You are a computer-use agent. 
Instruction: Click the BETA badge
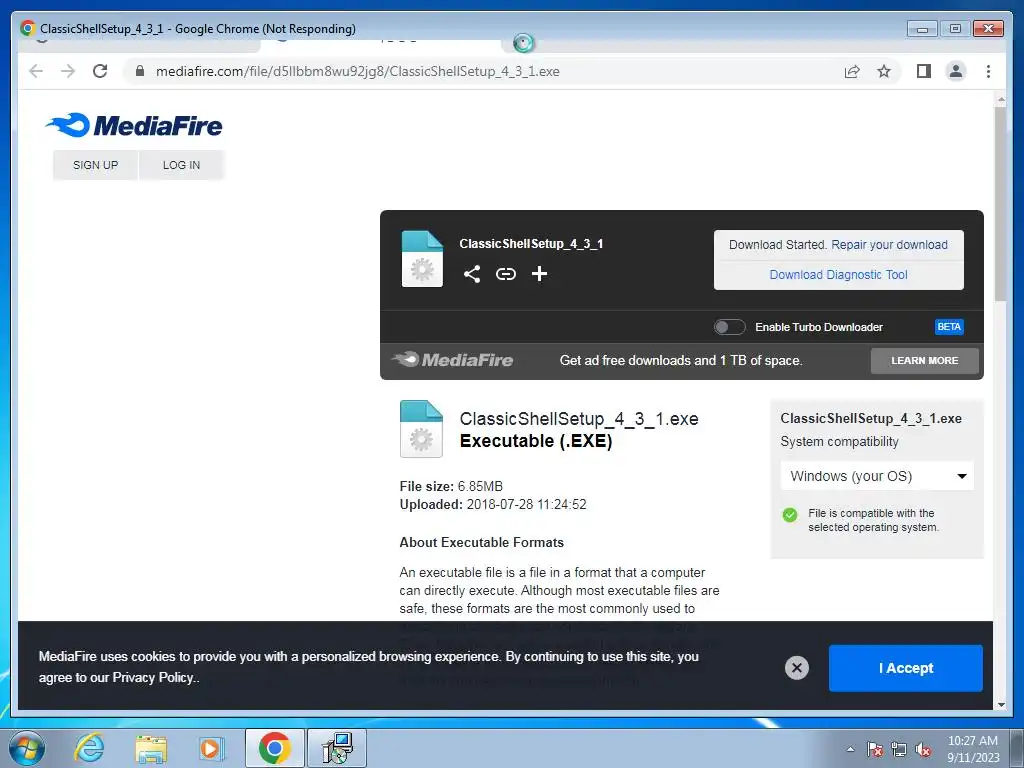coord(949,327)
